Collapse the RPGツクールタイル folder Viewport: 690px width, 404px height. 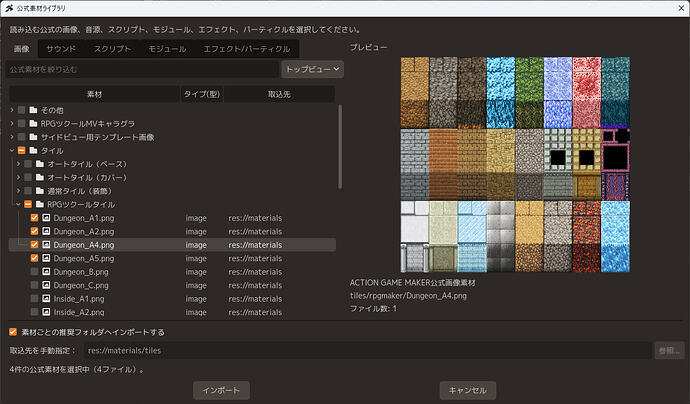click(18, 205)
